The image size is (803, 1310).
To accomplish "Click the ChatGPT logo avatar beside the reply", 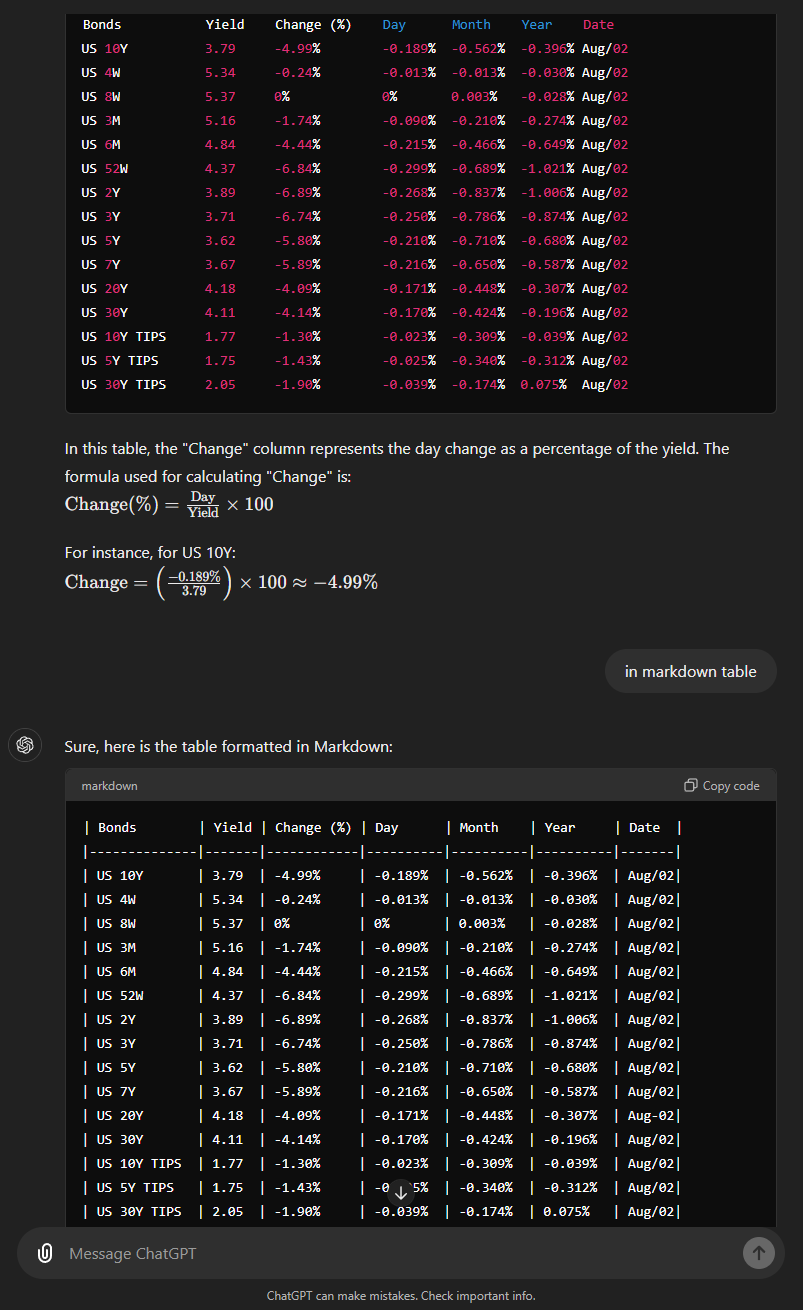I will (26, 745).
